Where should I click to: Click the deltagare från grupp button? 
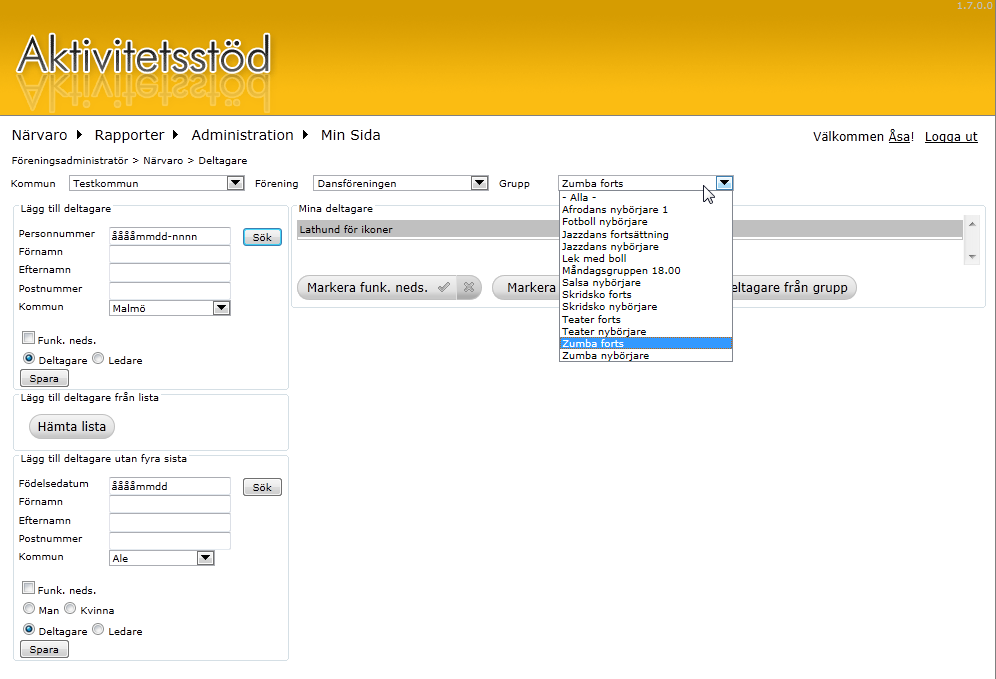(793, 288)
